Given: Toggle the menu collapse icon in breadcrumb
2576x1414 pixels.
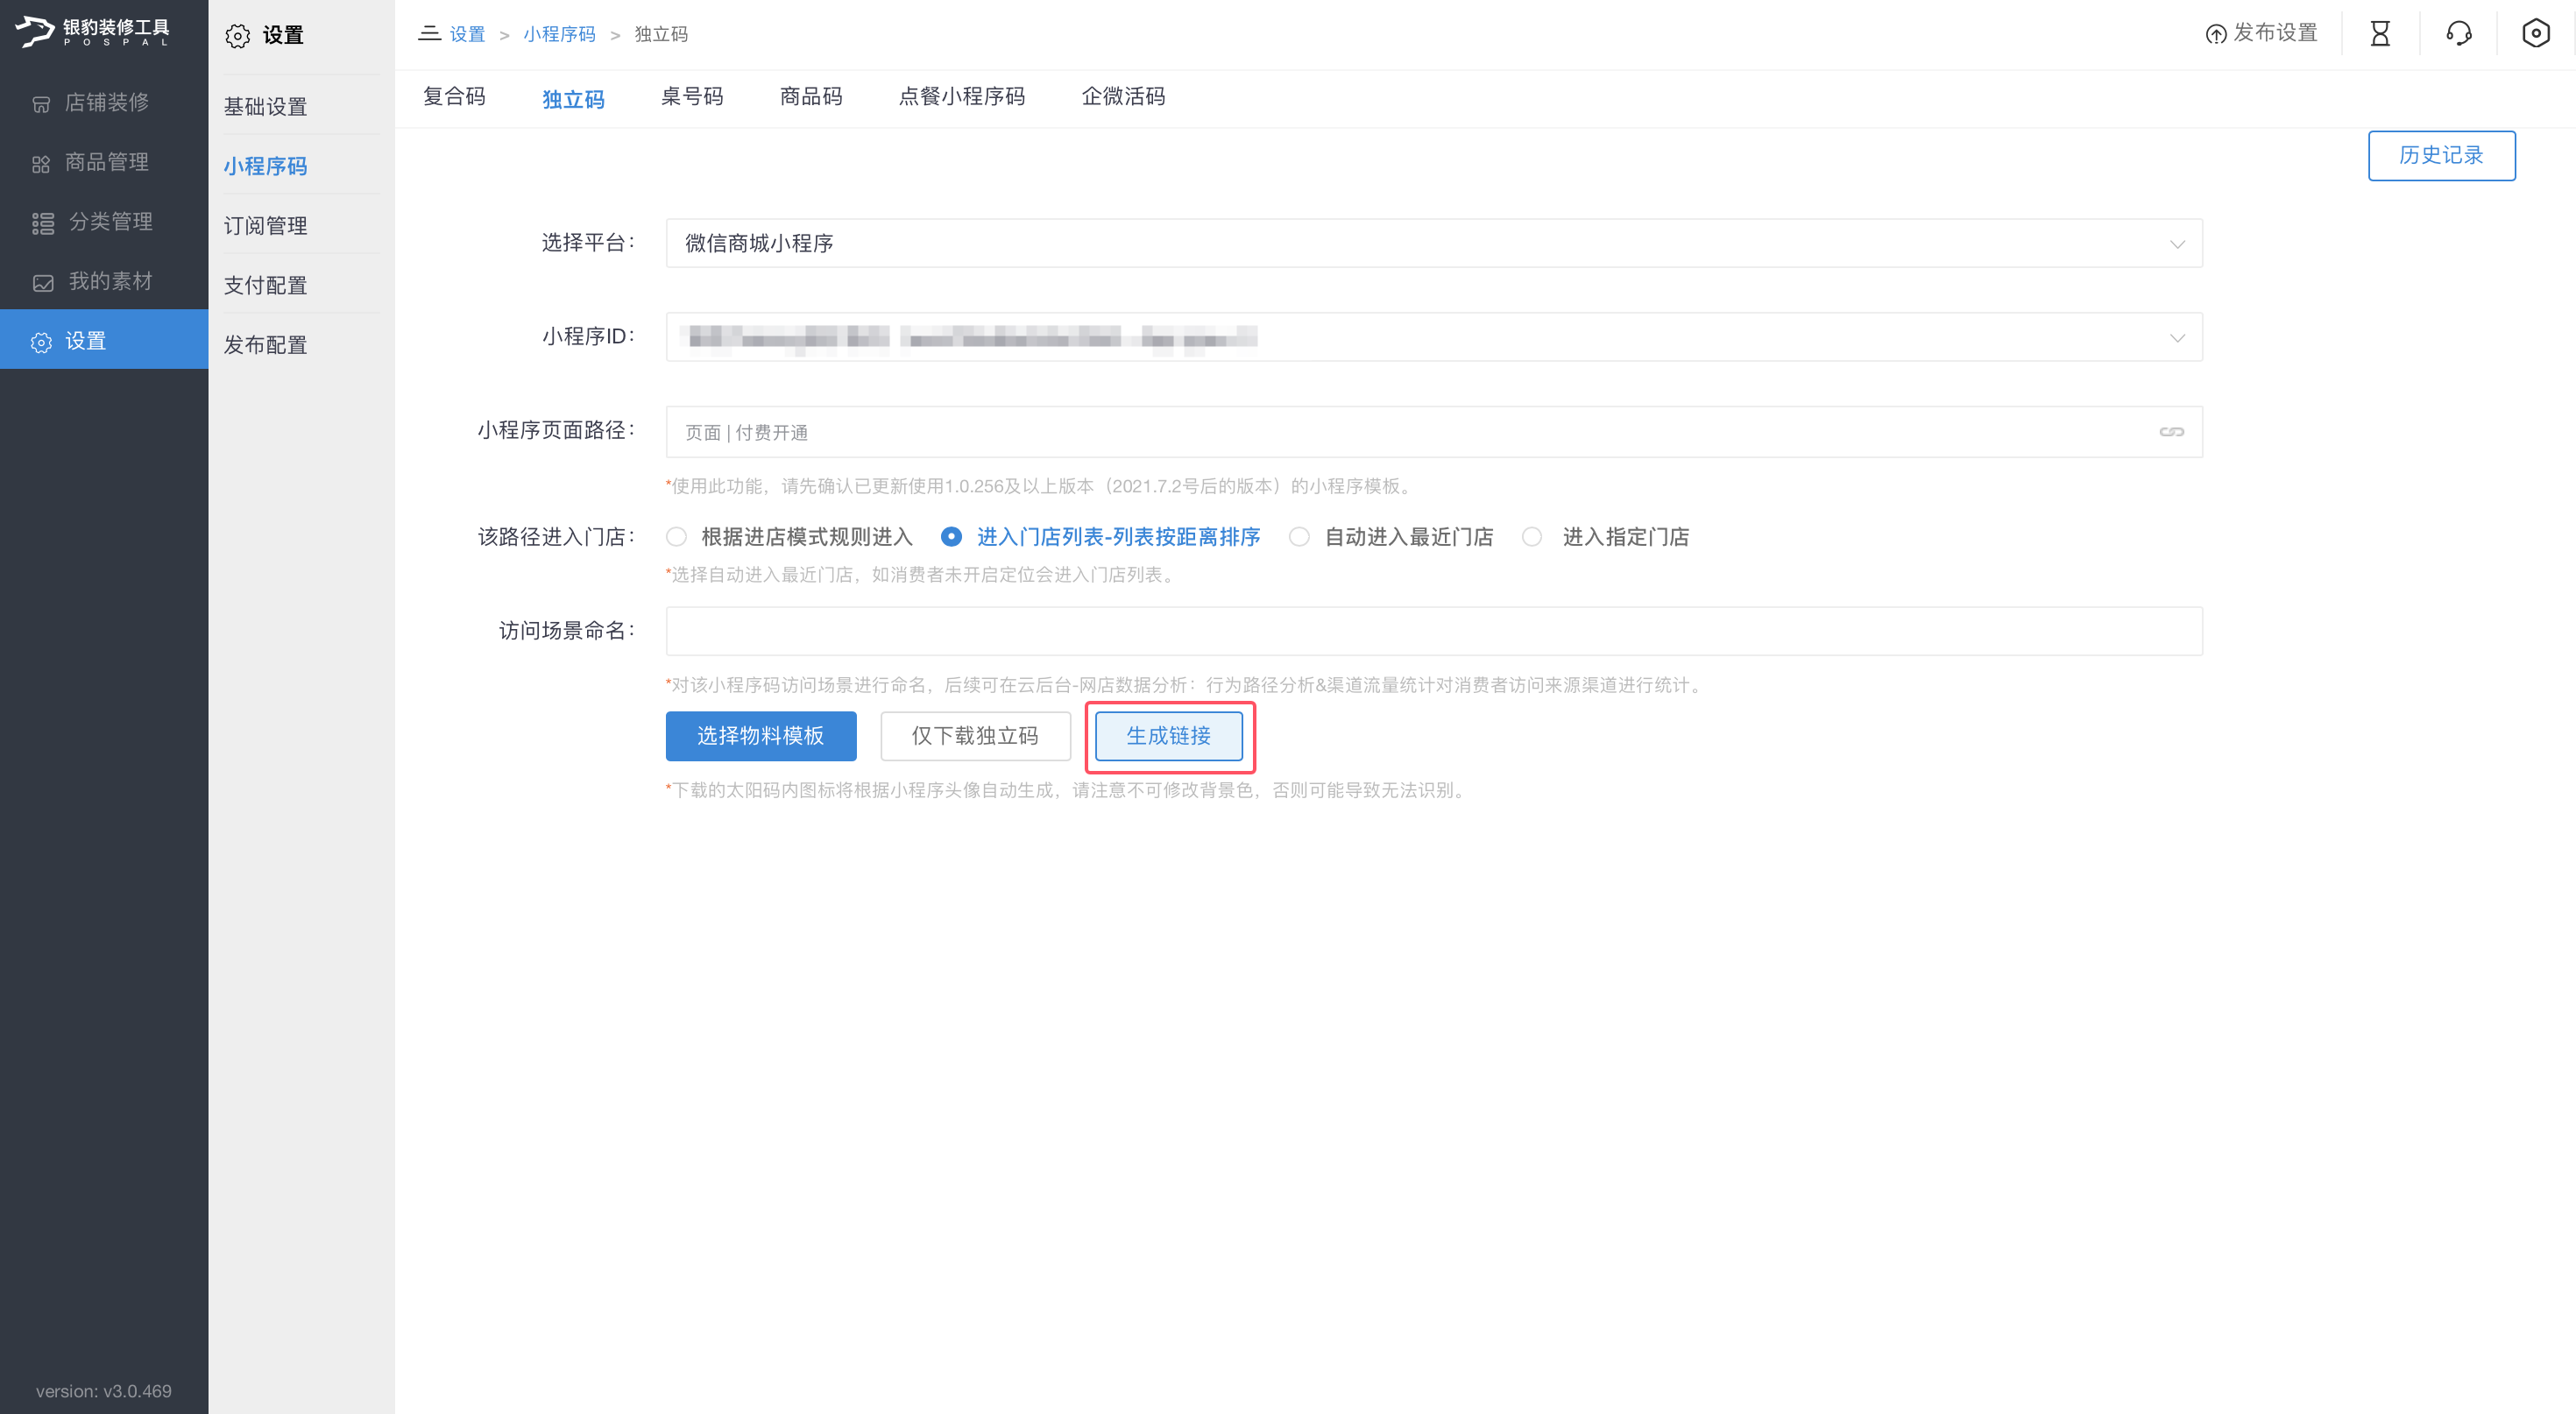Looking at the screenshot, I should click(x=429, y=33).
